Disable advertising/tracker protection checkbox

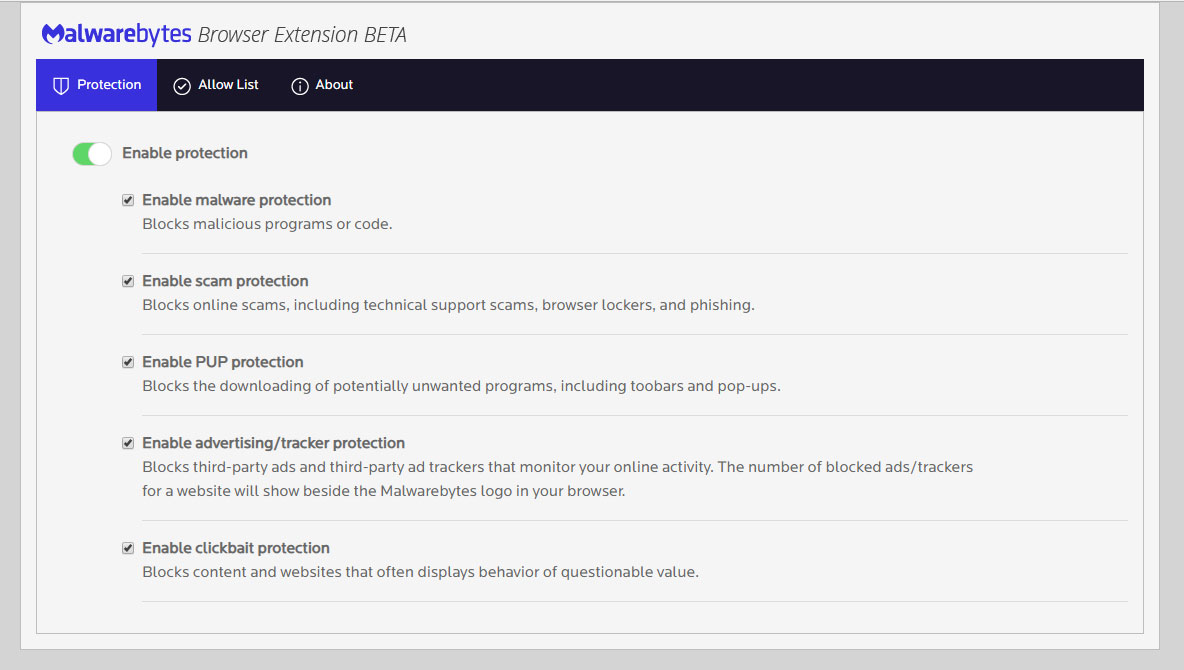128,443
